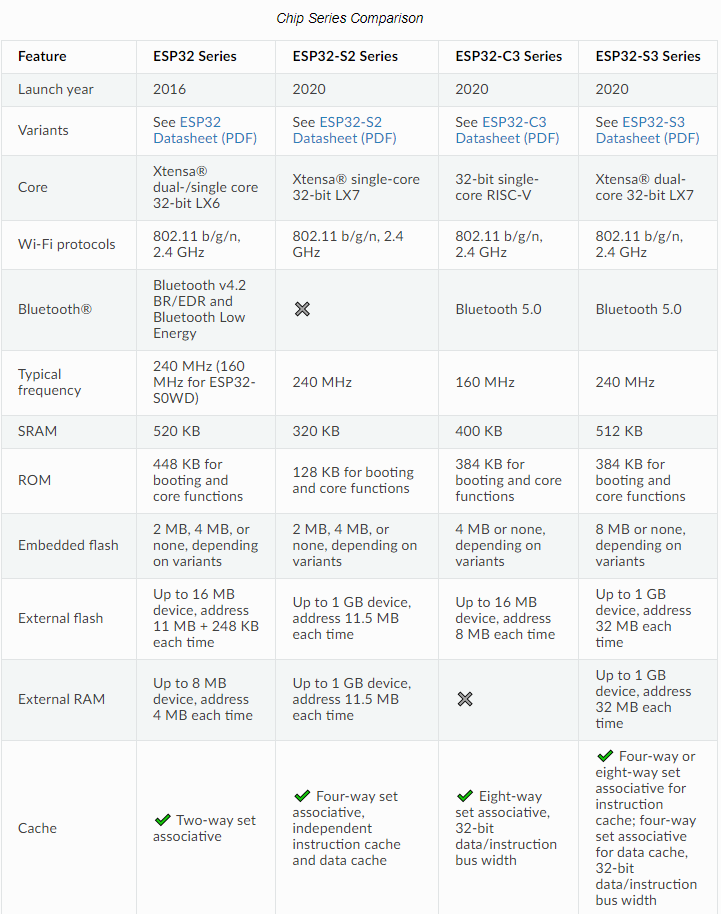Image resolution: width=721 pixels, height=914 pixels.
Task: Open the ESP32-C3 Datasheet (PDF) link
Action: click(x=508, y=130)
